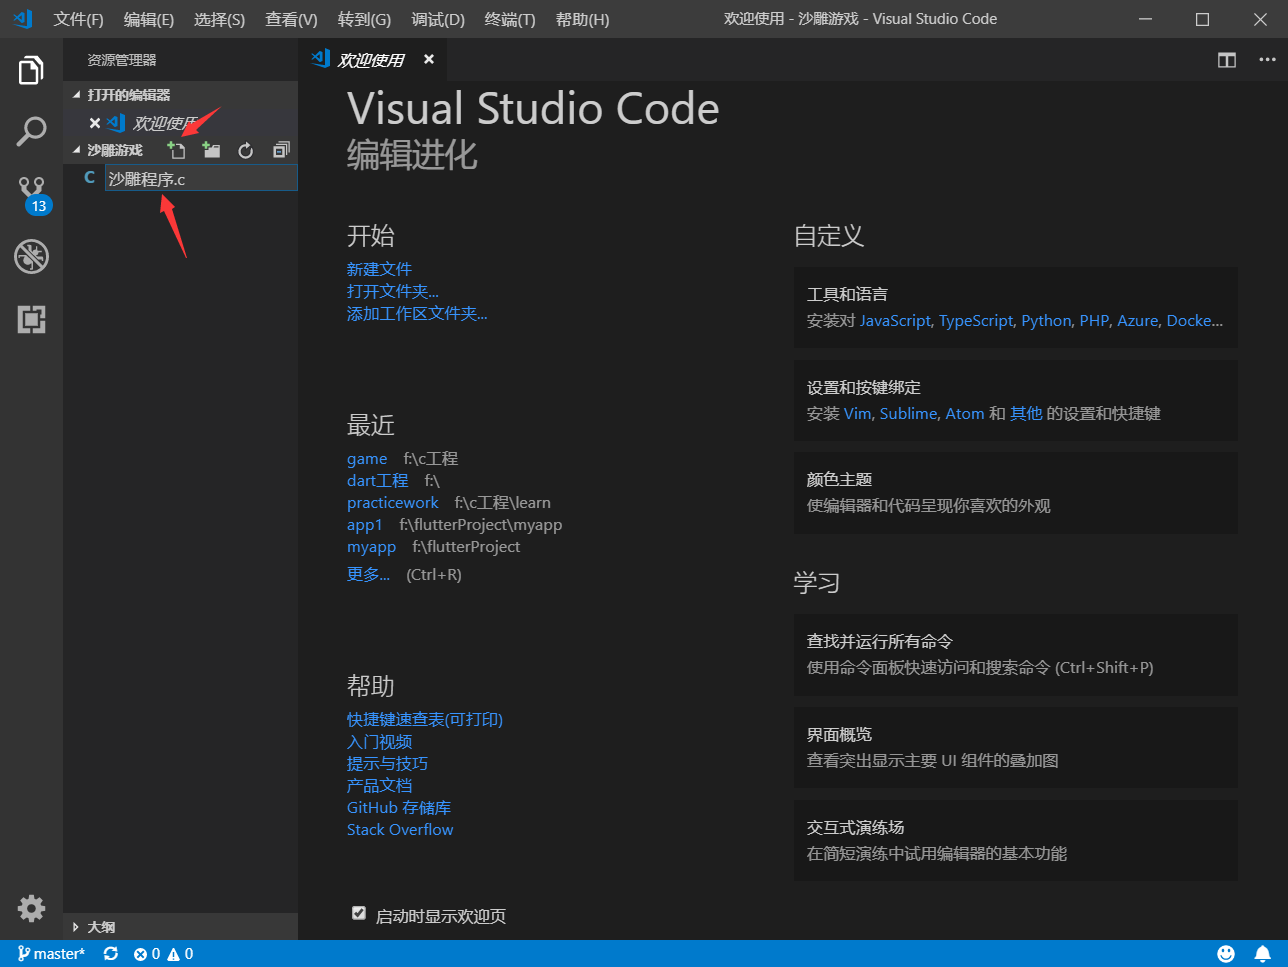Open the Search view icon

(x=31, y=131)
